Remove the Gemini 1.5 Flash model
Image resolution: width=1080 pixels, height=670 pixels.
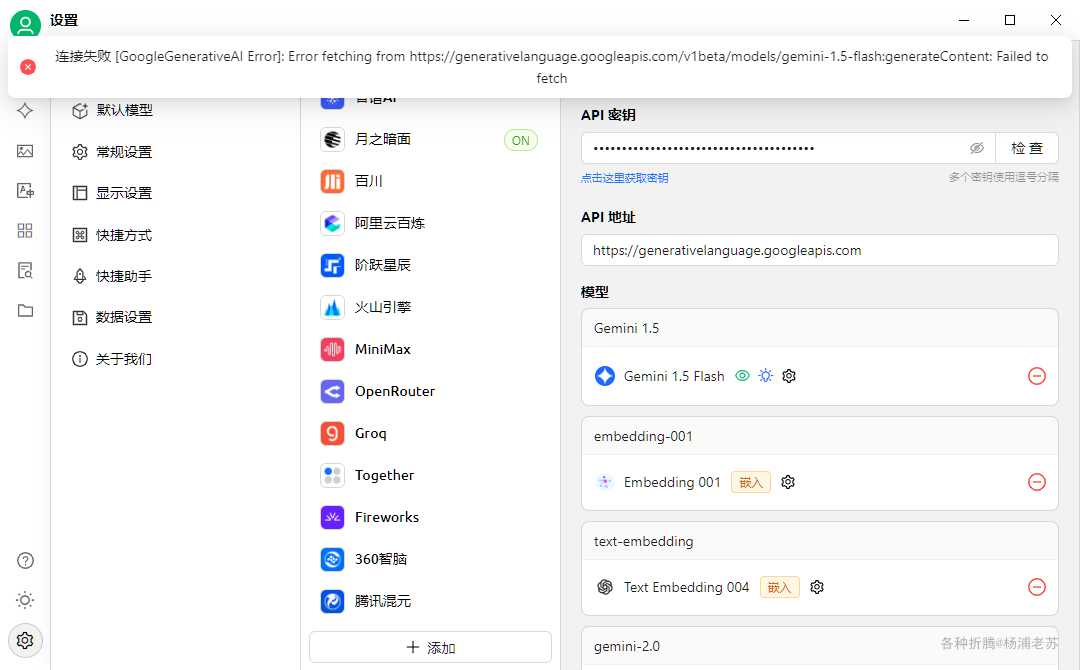(1037, 376)
